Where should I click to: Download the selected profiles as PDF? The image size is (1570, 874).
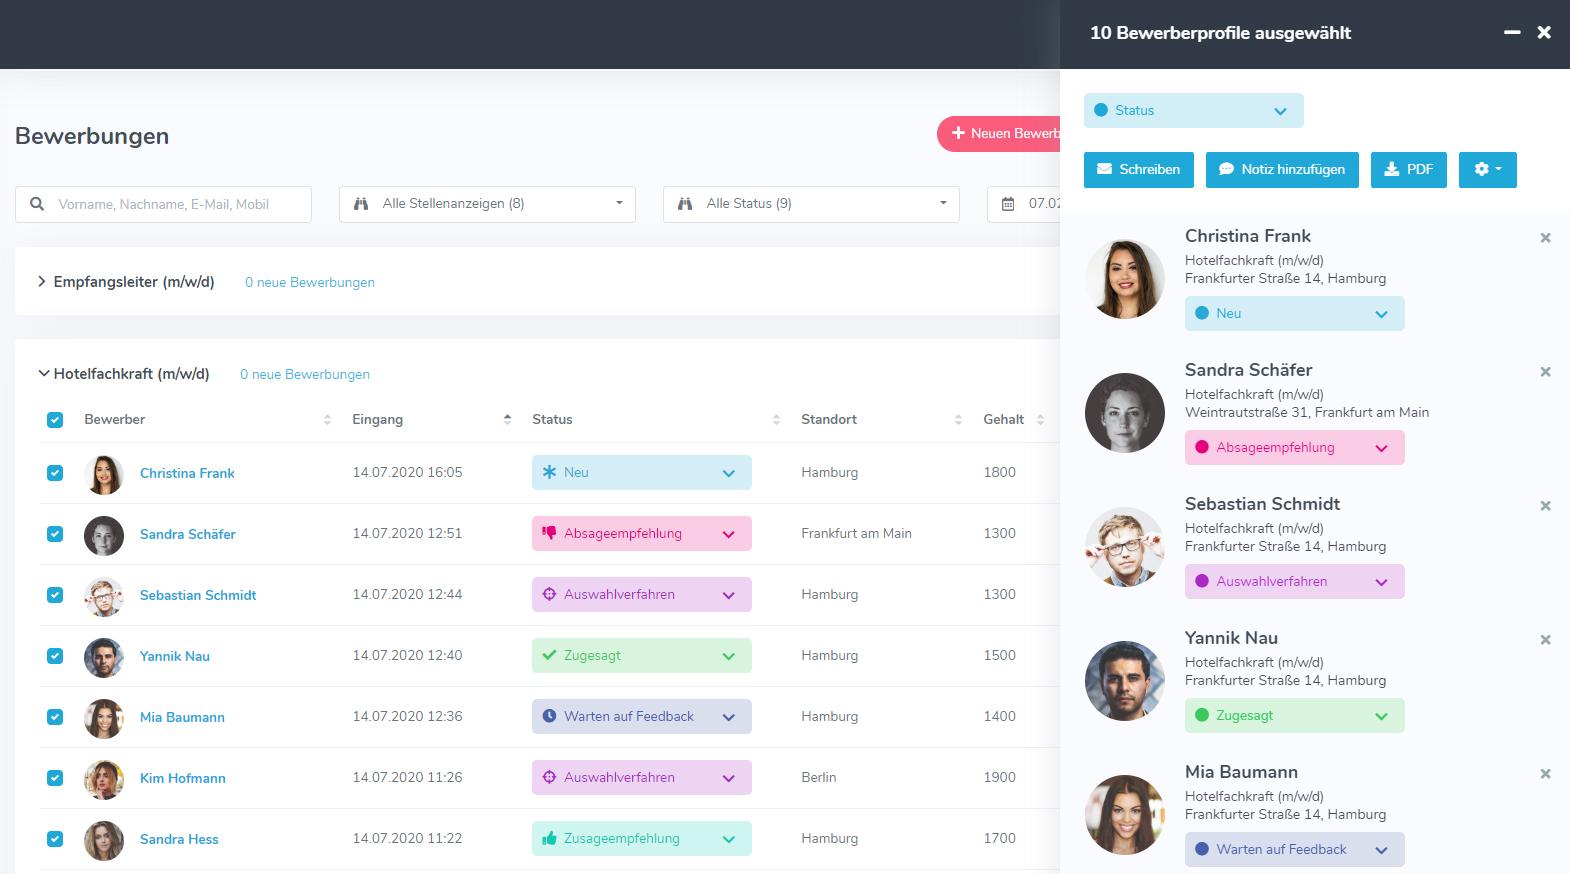pos(1408,170)
